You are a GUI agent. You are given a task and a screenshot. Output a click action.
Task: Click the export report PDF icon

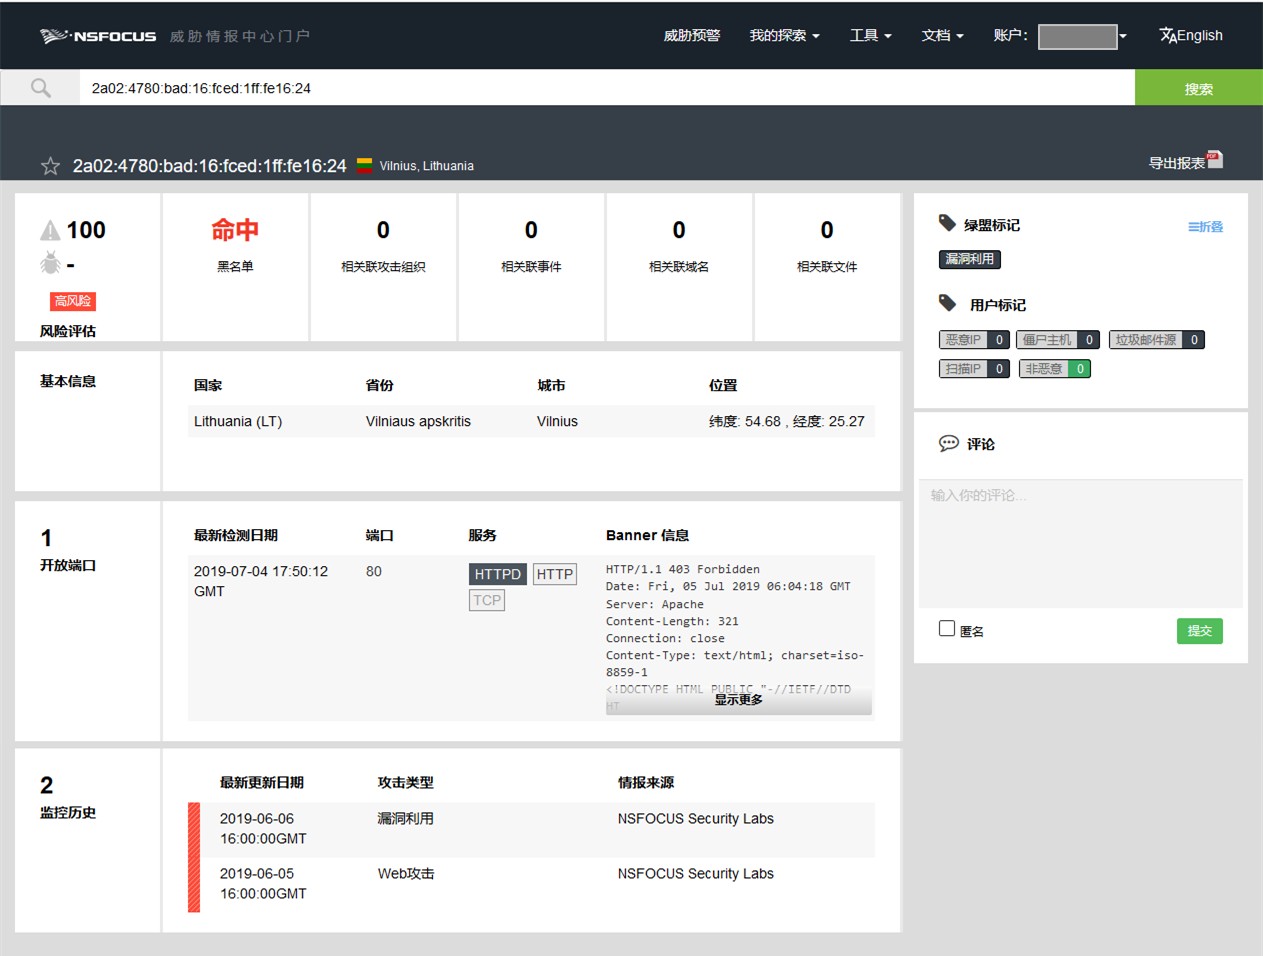1214,160
